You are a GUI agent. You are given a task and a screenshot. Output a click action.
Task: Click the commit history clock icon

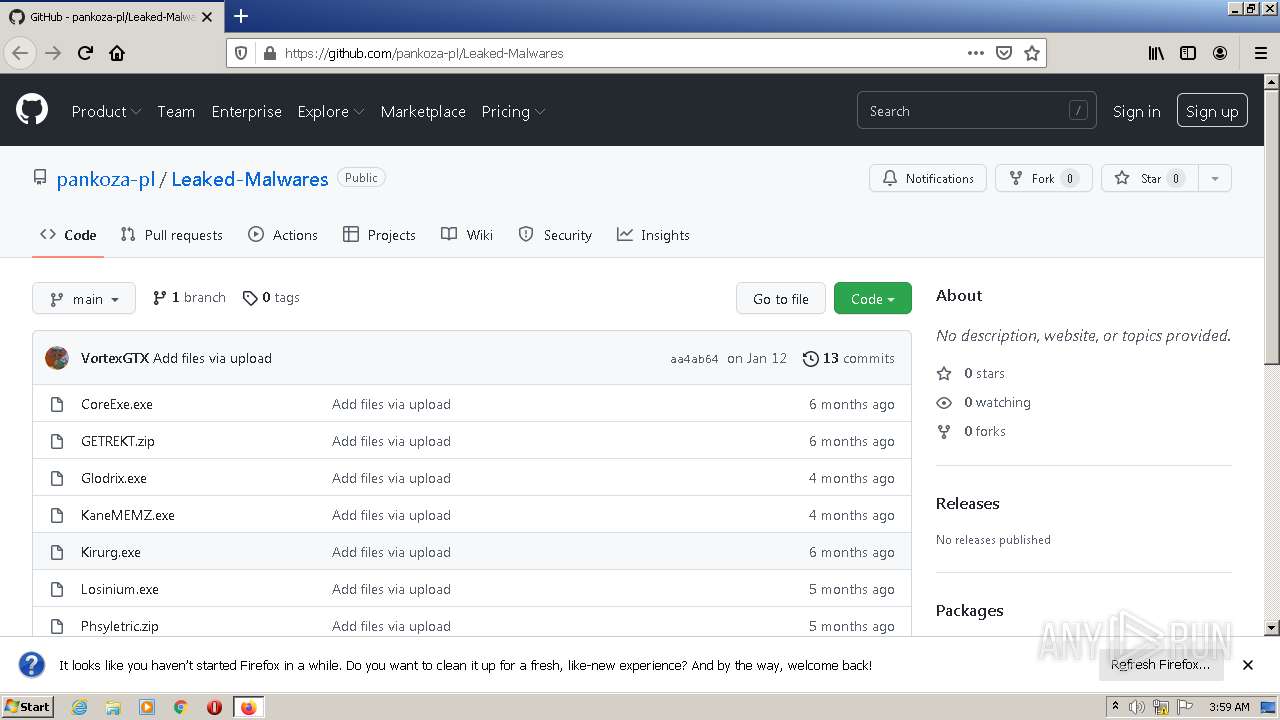810,358
